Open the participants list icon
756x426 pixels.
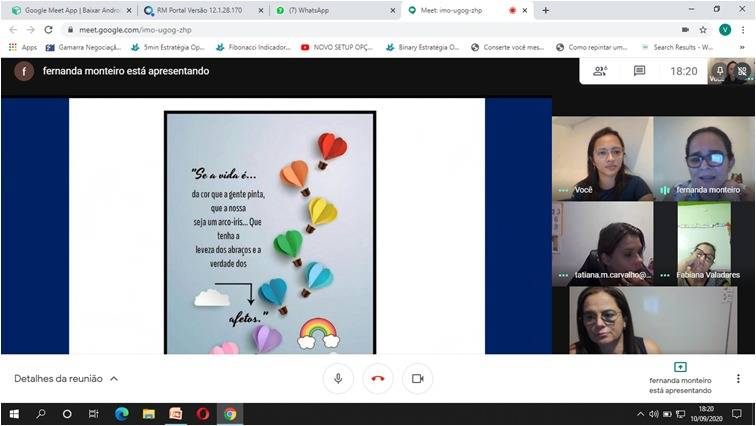600,71
